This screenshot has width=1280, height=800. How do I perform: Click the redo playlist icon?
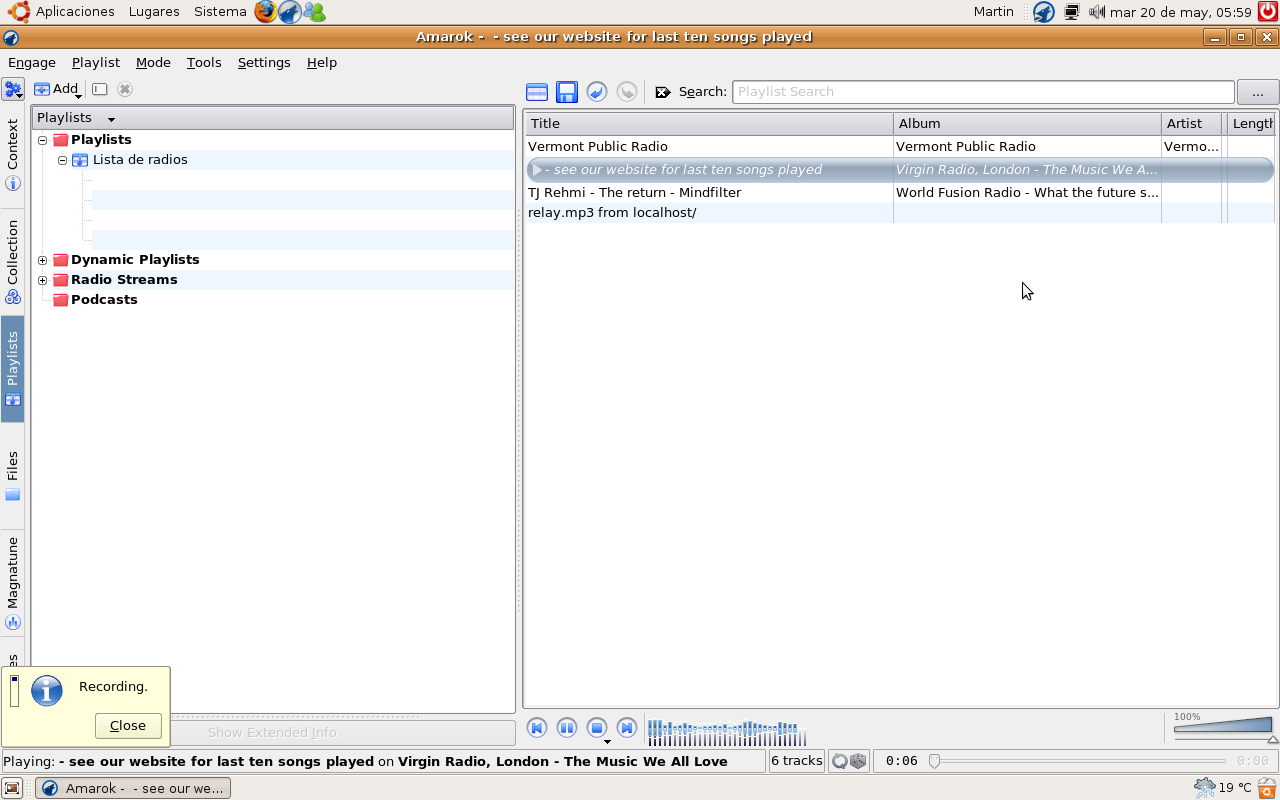(x=627, y=92)
